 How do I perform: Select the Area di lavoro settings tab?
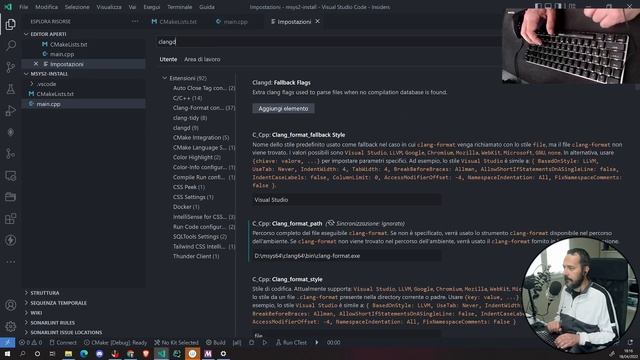[202, 59]
